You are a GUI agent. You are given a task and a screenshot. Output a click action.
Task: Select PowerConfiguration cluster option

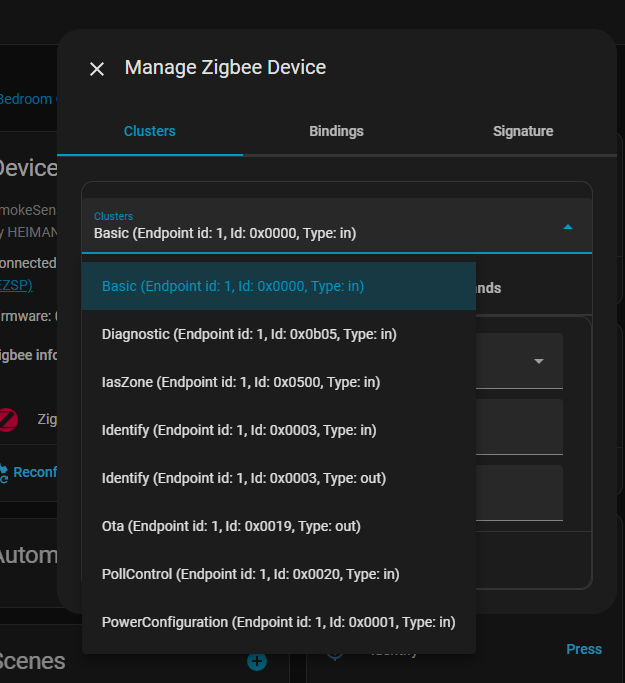[278, 622]
